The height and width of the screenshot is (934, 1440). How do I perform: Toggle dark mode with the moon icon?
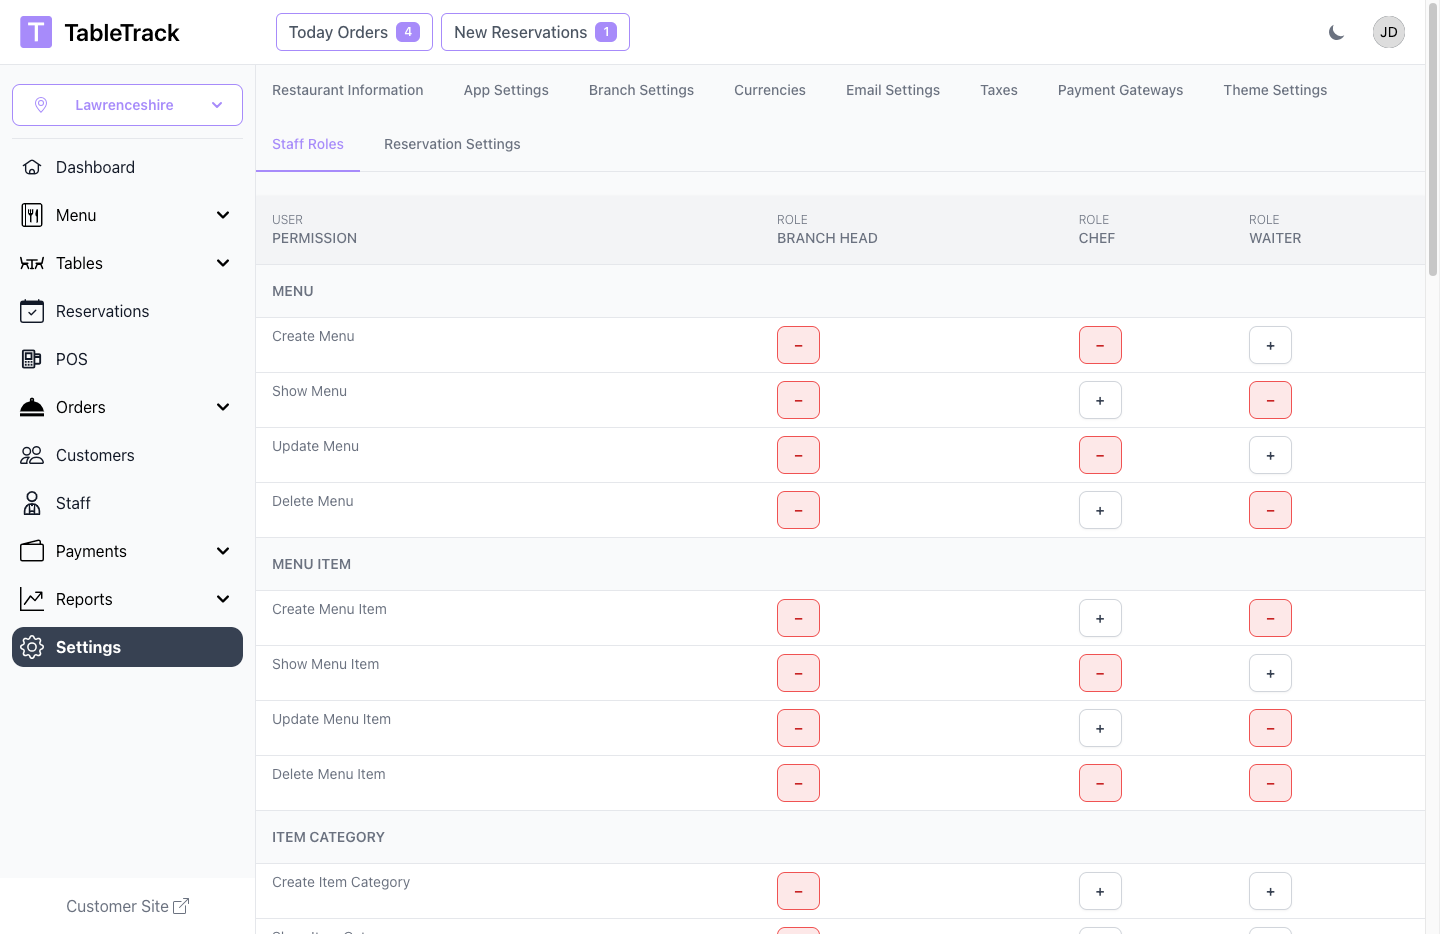1337,32
